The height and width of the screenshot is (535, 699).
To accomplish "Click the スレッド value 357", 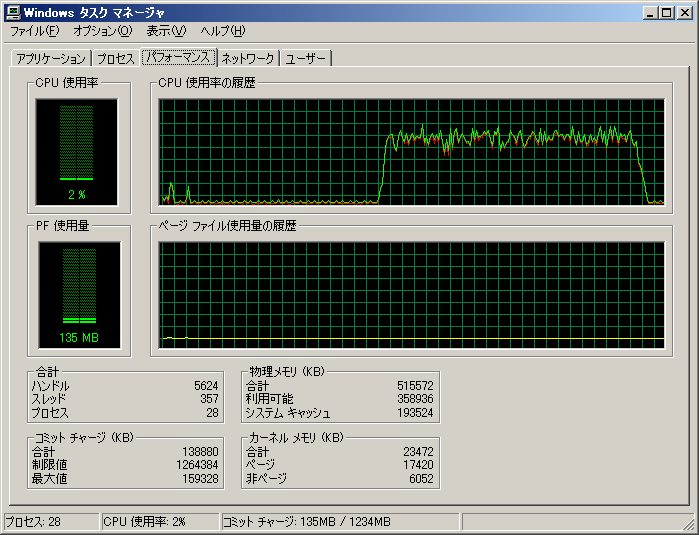I will [209, 399].
